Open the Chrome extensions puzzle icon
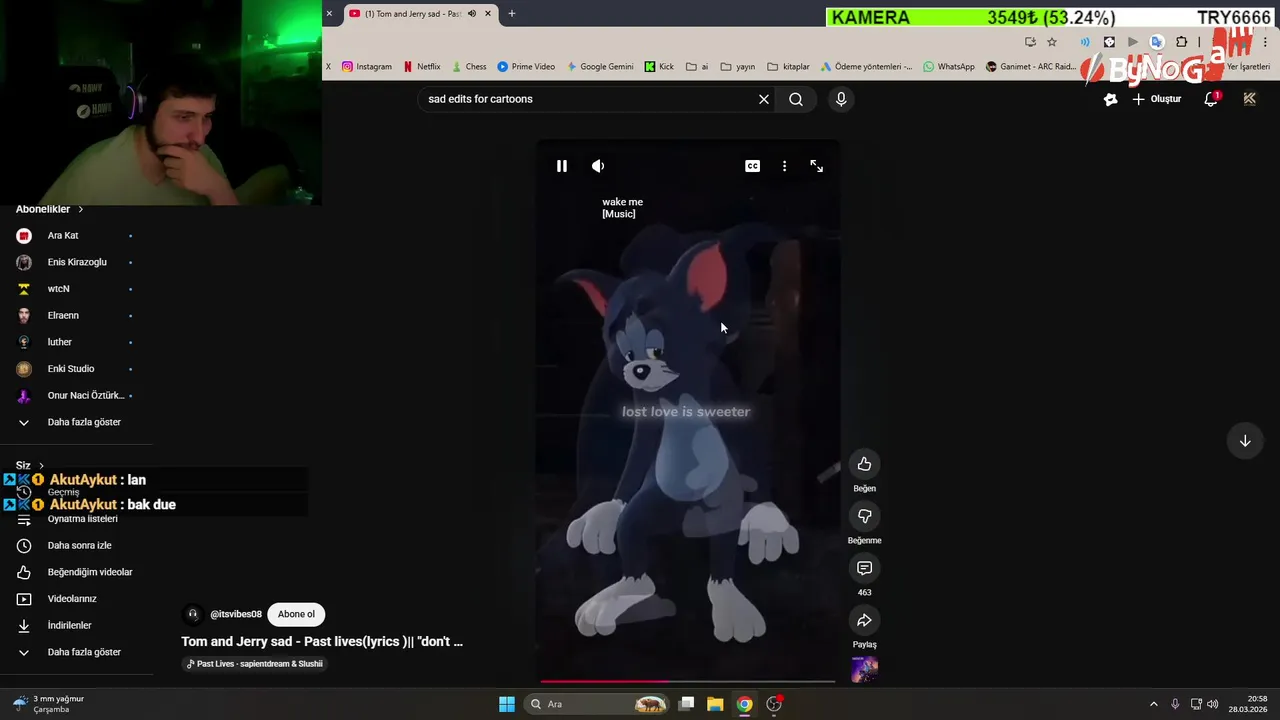1280x720 pixels. coord(1181,42)
